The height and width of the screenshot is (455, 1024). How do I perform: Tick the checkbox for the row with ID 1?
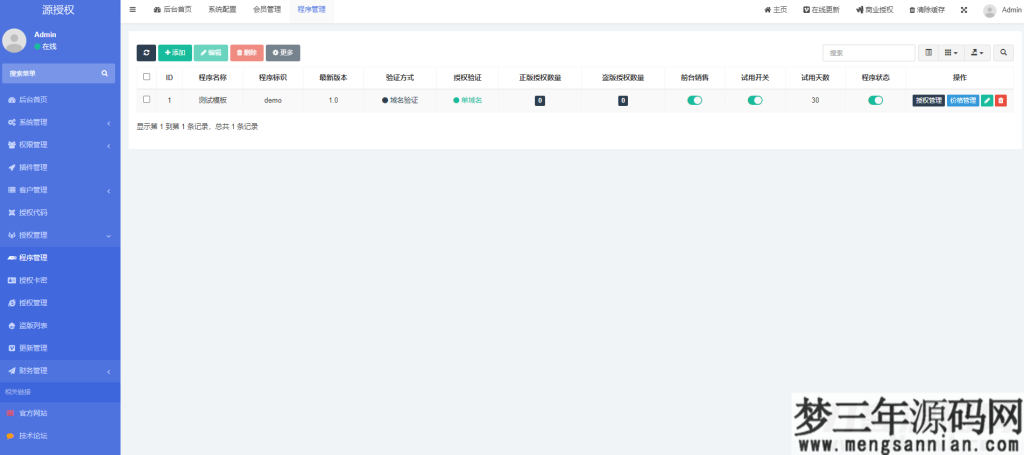146,99
